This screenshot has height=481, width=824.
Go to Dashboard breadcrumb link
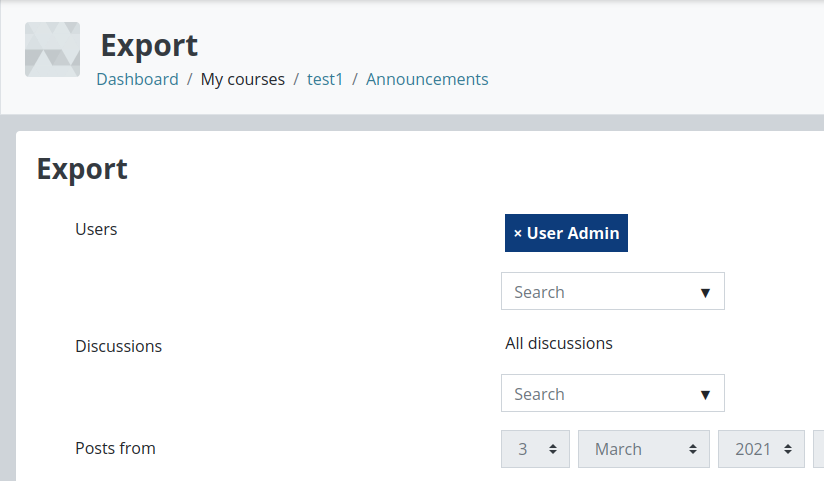[x=138, y=79]
